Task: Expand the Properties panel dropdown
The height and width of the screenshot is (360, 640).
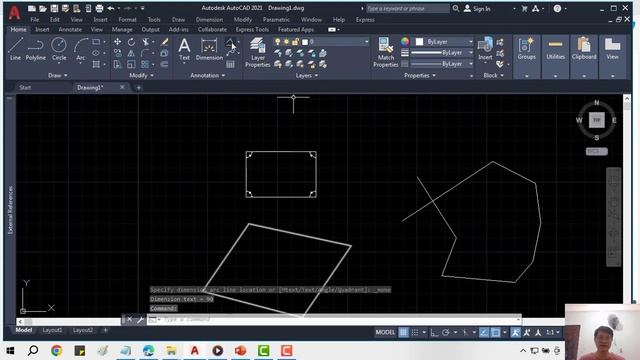Action: (x=420, y=76)
